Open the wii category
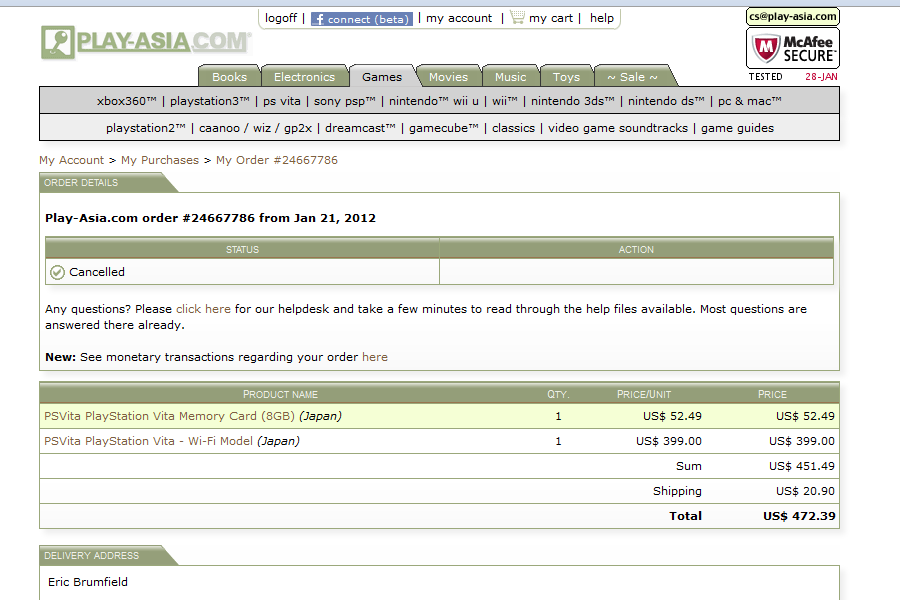900x600 pixels. tap(505, 101)
